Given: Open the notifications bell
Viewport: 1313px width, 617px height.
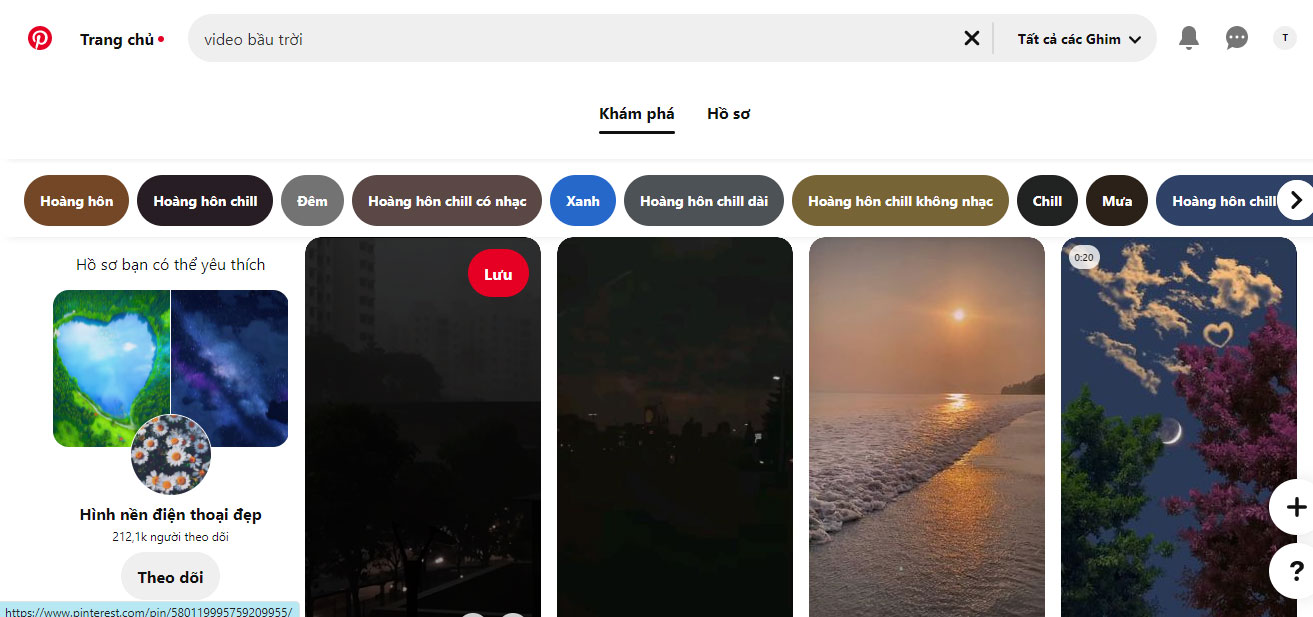Looking at the screenshot, I should pyautogui.click(x=1188, y=39).
